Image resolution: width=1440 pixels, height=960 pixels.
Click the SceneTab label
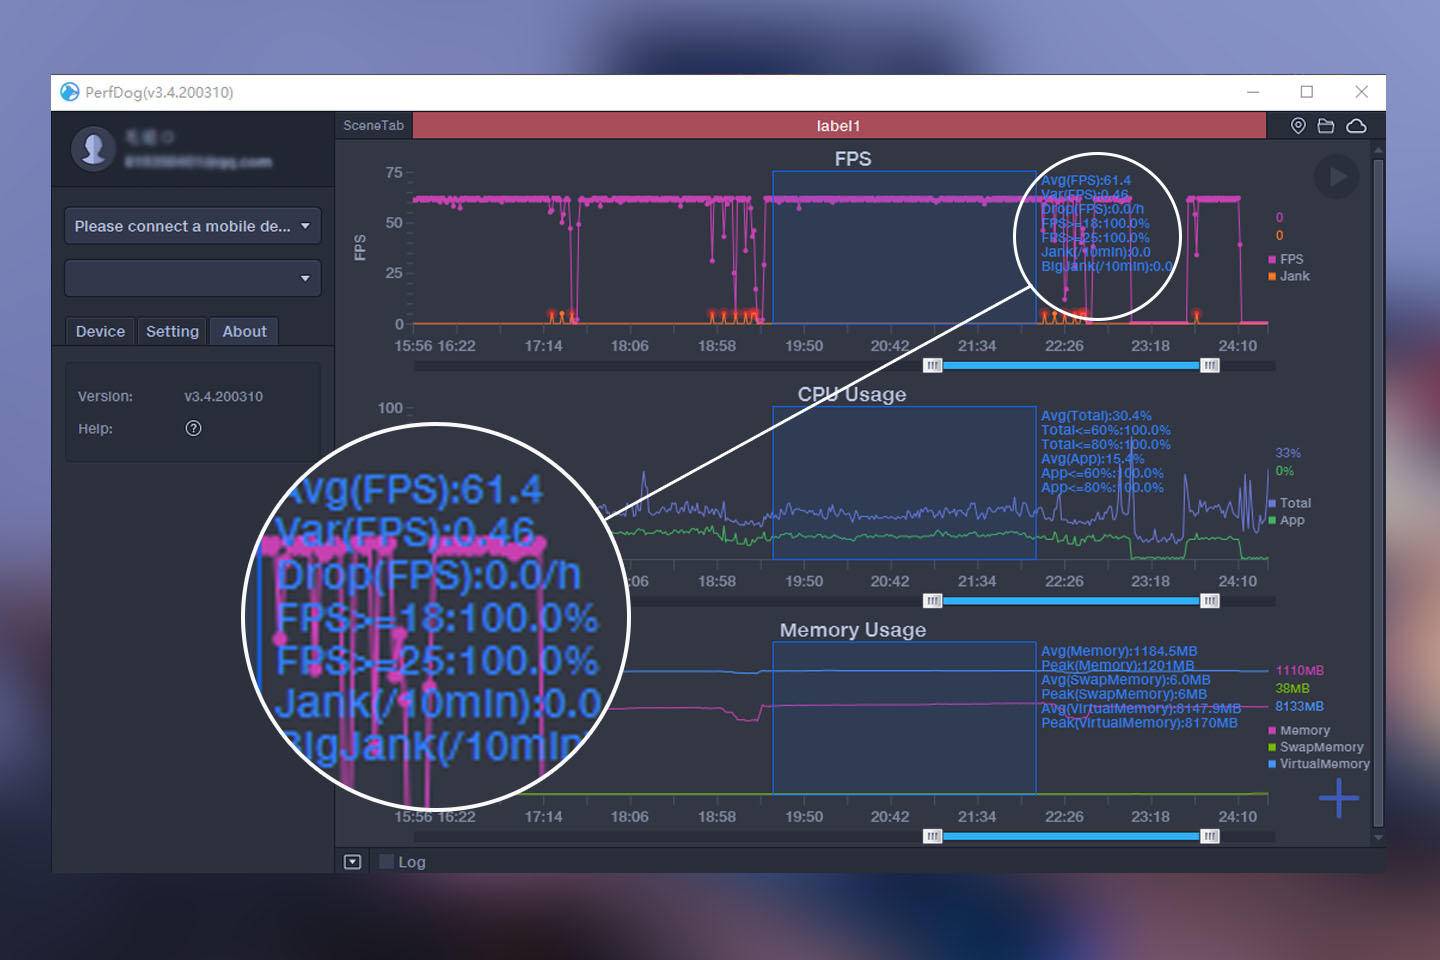(x=373, y=126)
